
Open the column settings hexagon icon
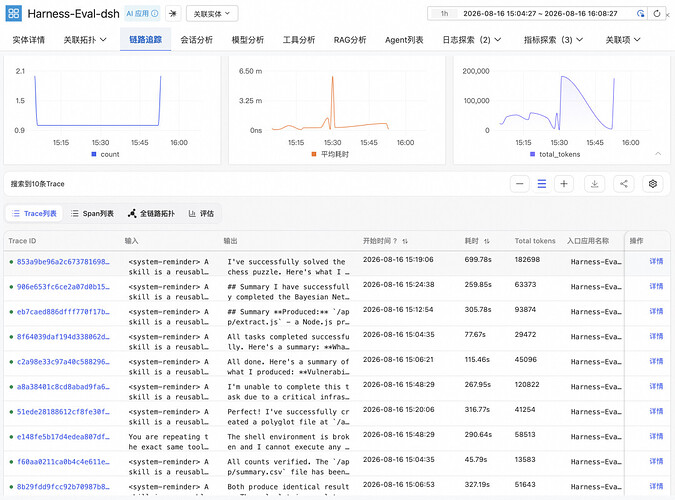pos(653,184)
